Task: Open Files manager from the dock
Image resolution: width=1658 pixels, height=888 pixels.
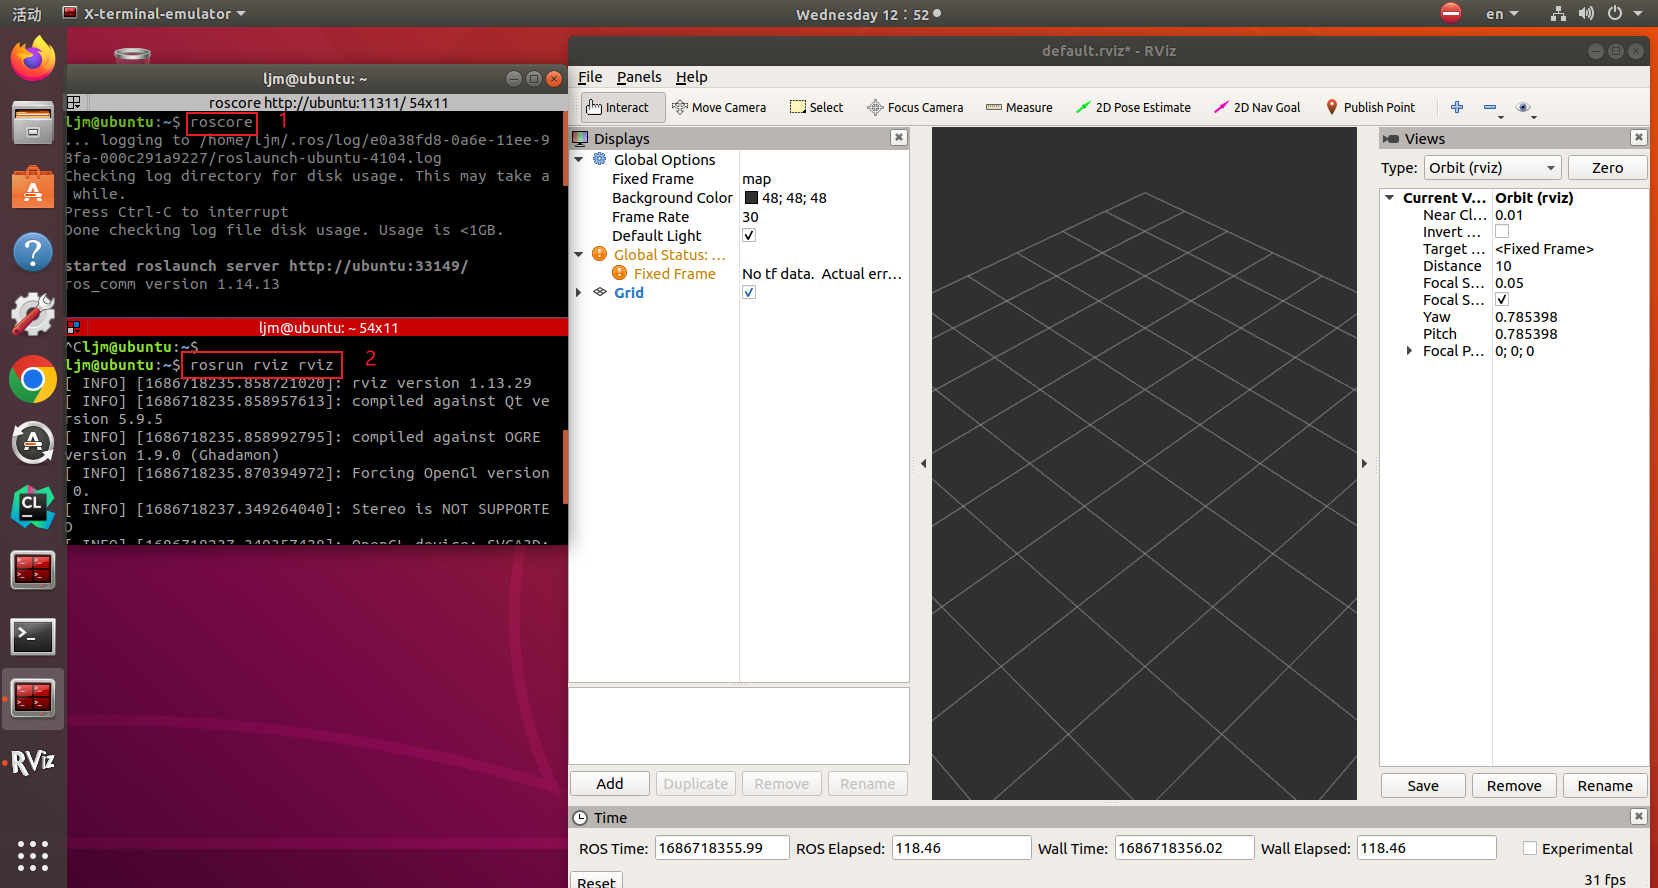Action: coord(33,123)
